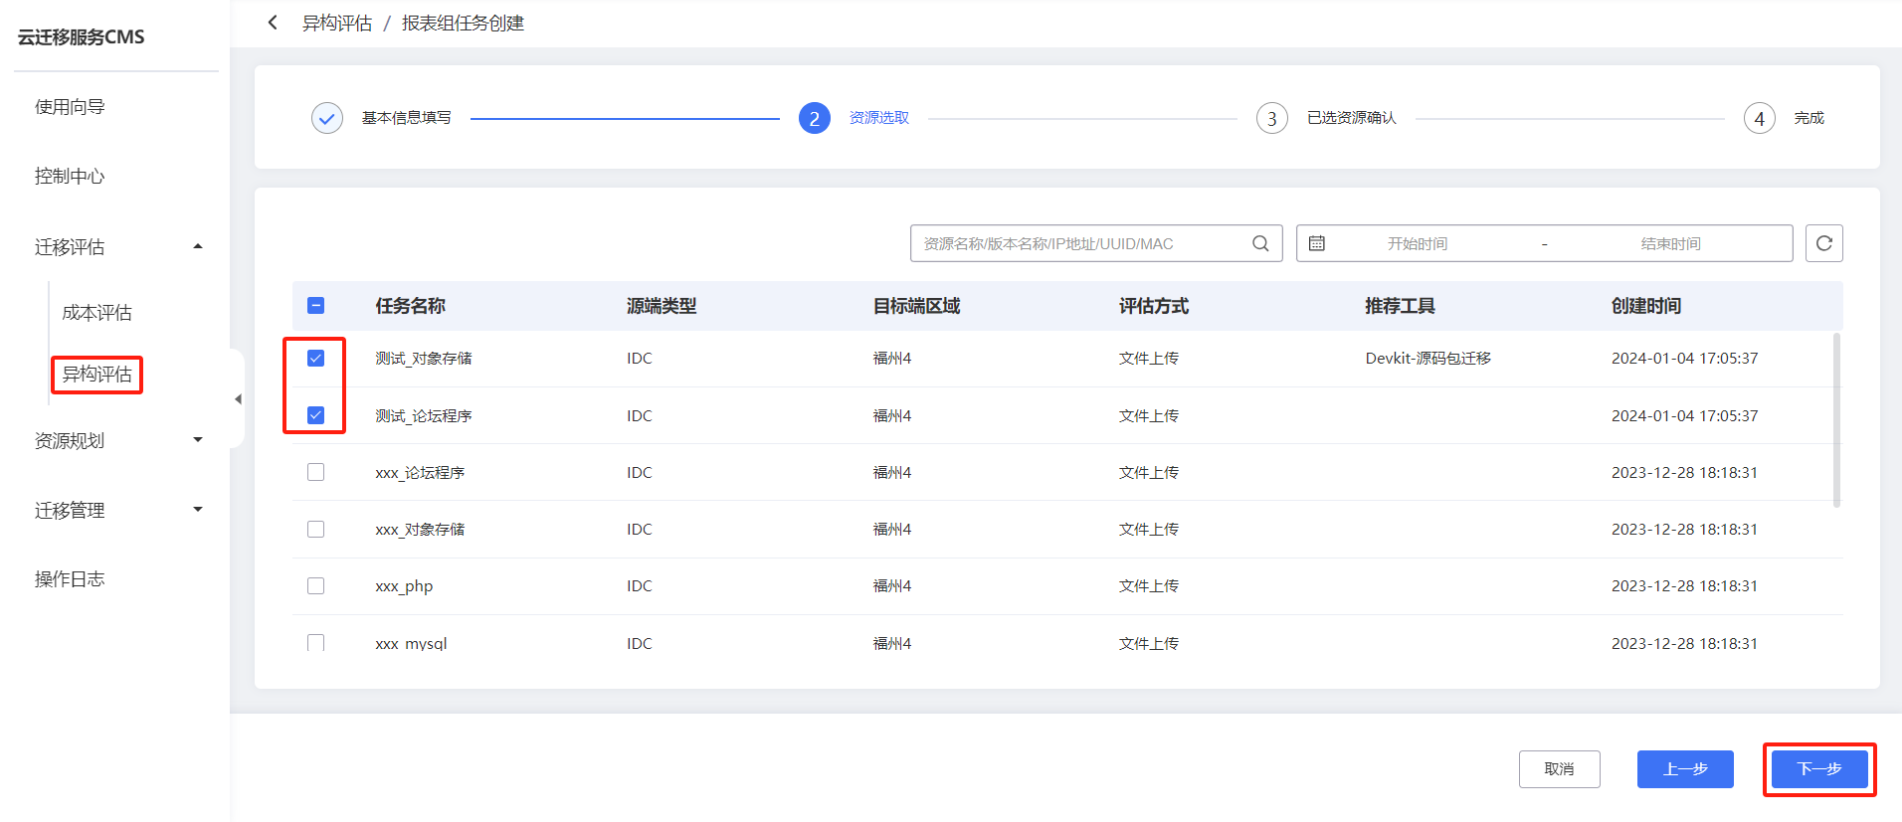Screen dimensions: 1902x822
Task: Select 异构评估 submenu item
Action: [97, 374]
